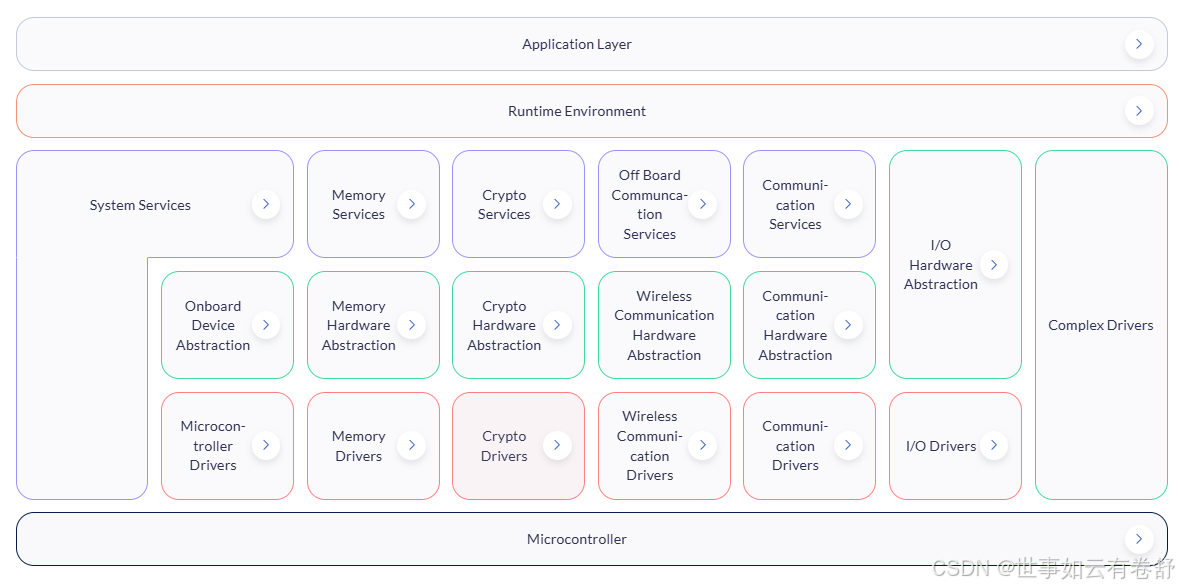Click the I/O Drivers arrow icon

[x=993, y=445]
